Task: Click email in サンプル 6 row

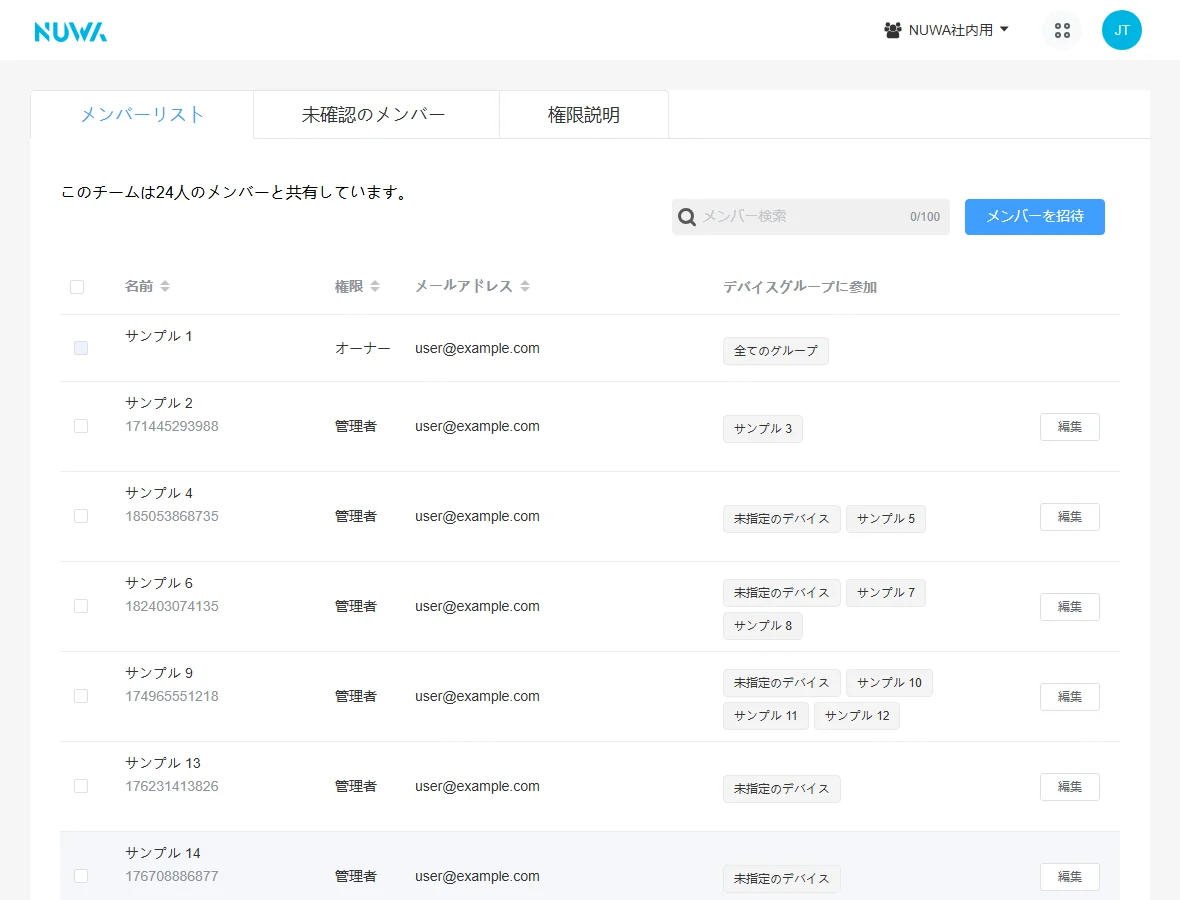Action: pos(477,606)
